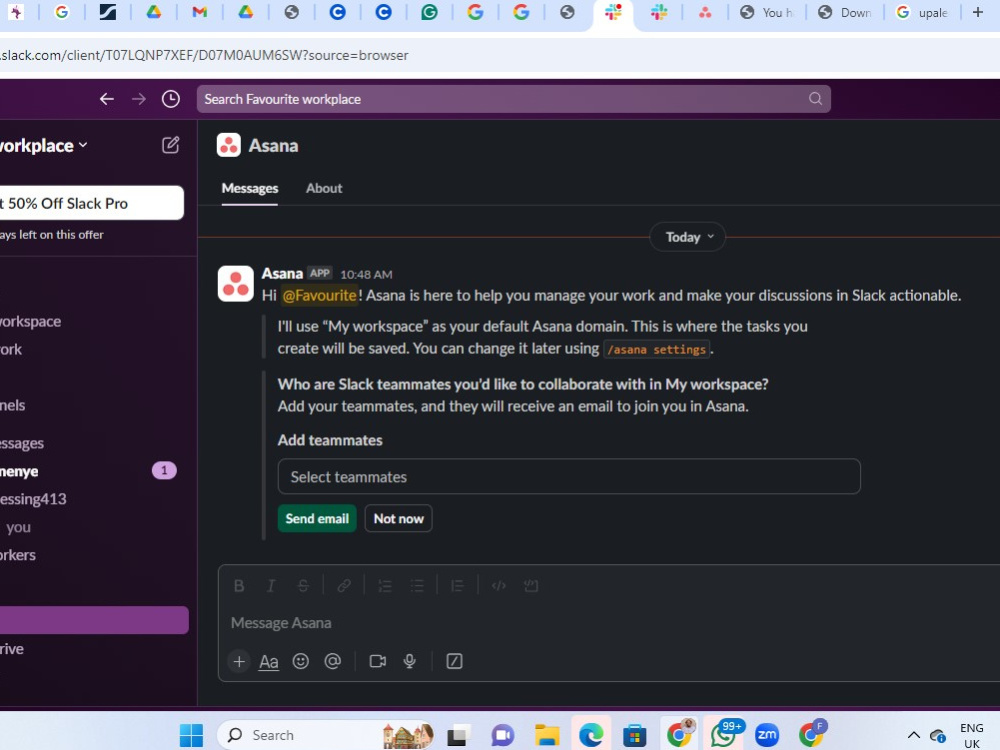Switch to the second Slack browser tab
This screenshot has width=1000, height=750.
(x=659, y=12)
